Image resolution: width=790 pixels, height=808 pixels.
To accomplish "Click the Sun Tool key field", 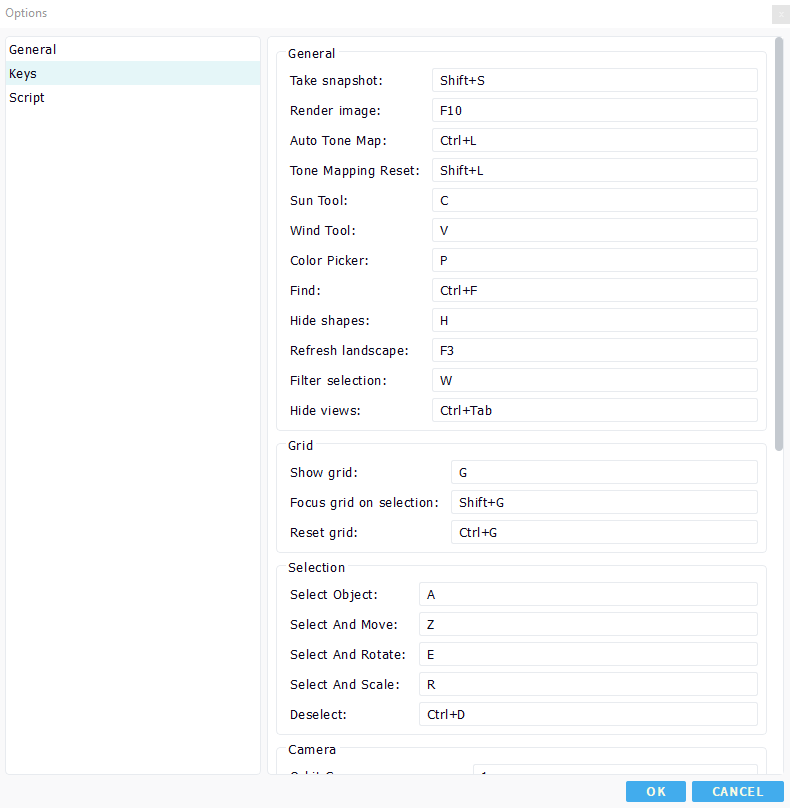I will (594, 201).
